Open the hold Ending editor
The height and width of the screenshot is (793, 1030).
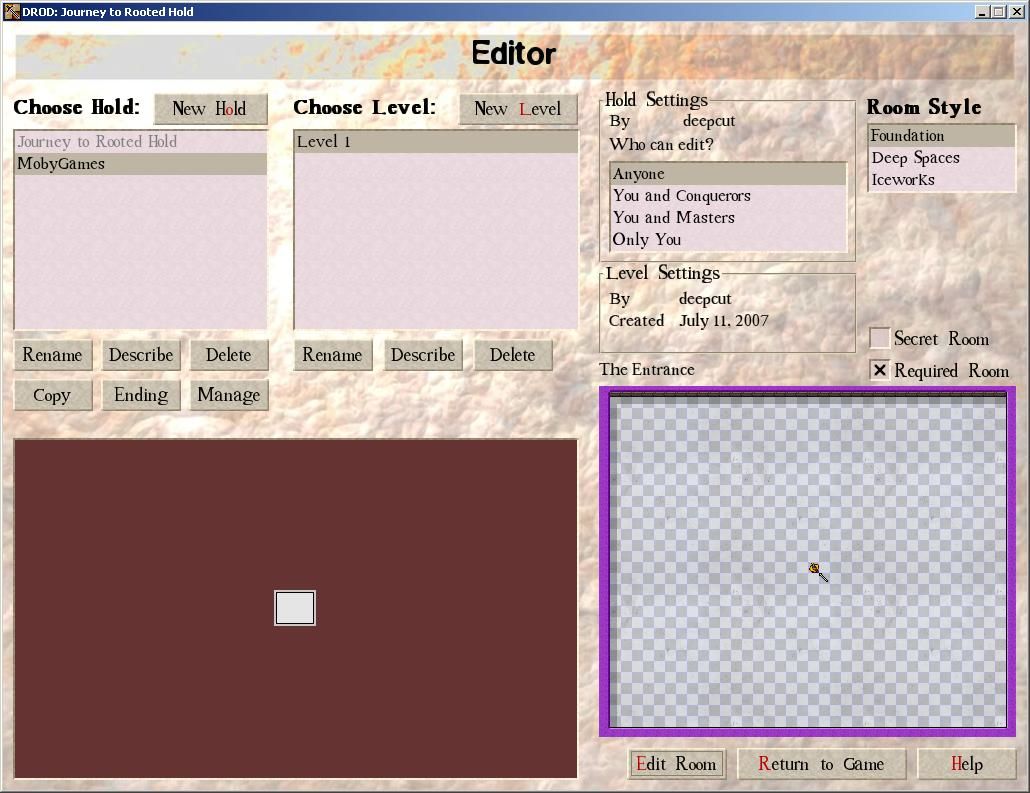141,395
